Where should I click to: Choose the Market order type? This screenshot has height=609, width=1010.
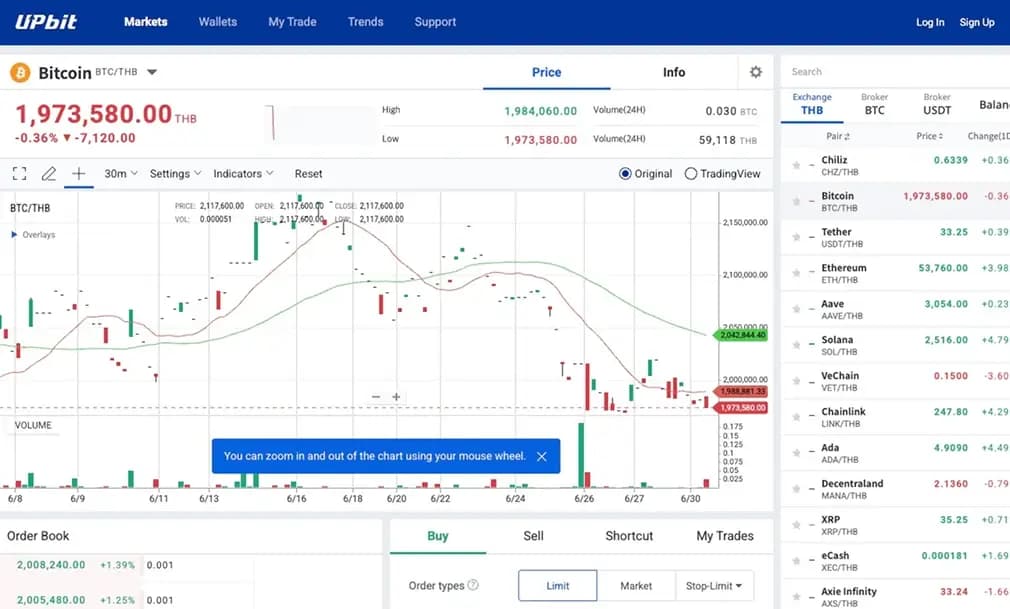tap(636, 585)
